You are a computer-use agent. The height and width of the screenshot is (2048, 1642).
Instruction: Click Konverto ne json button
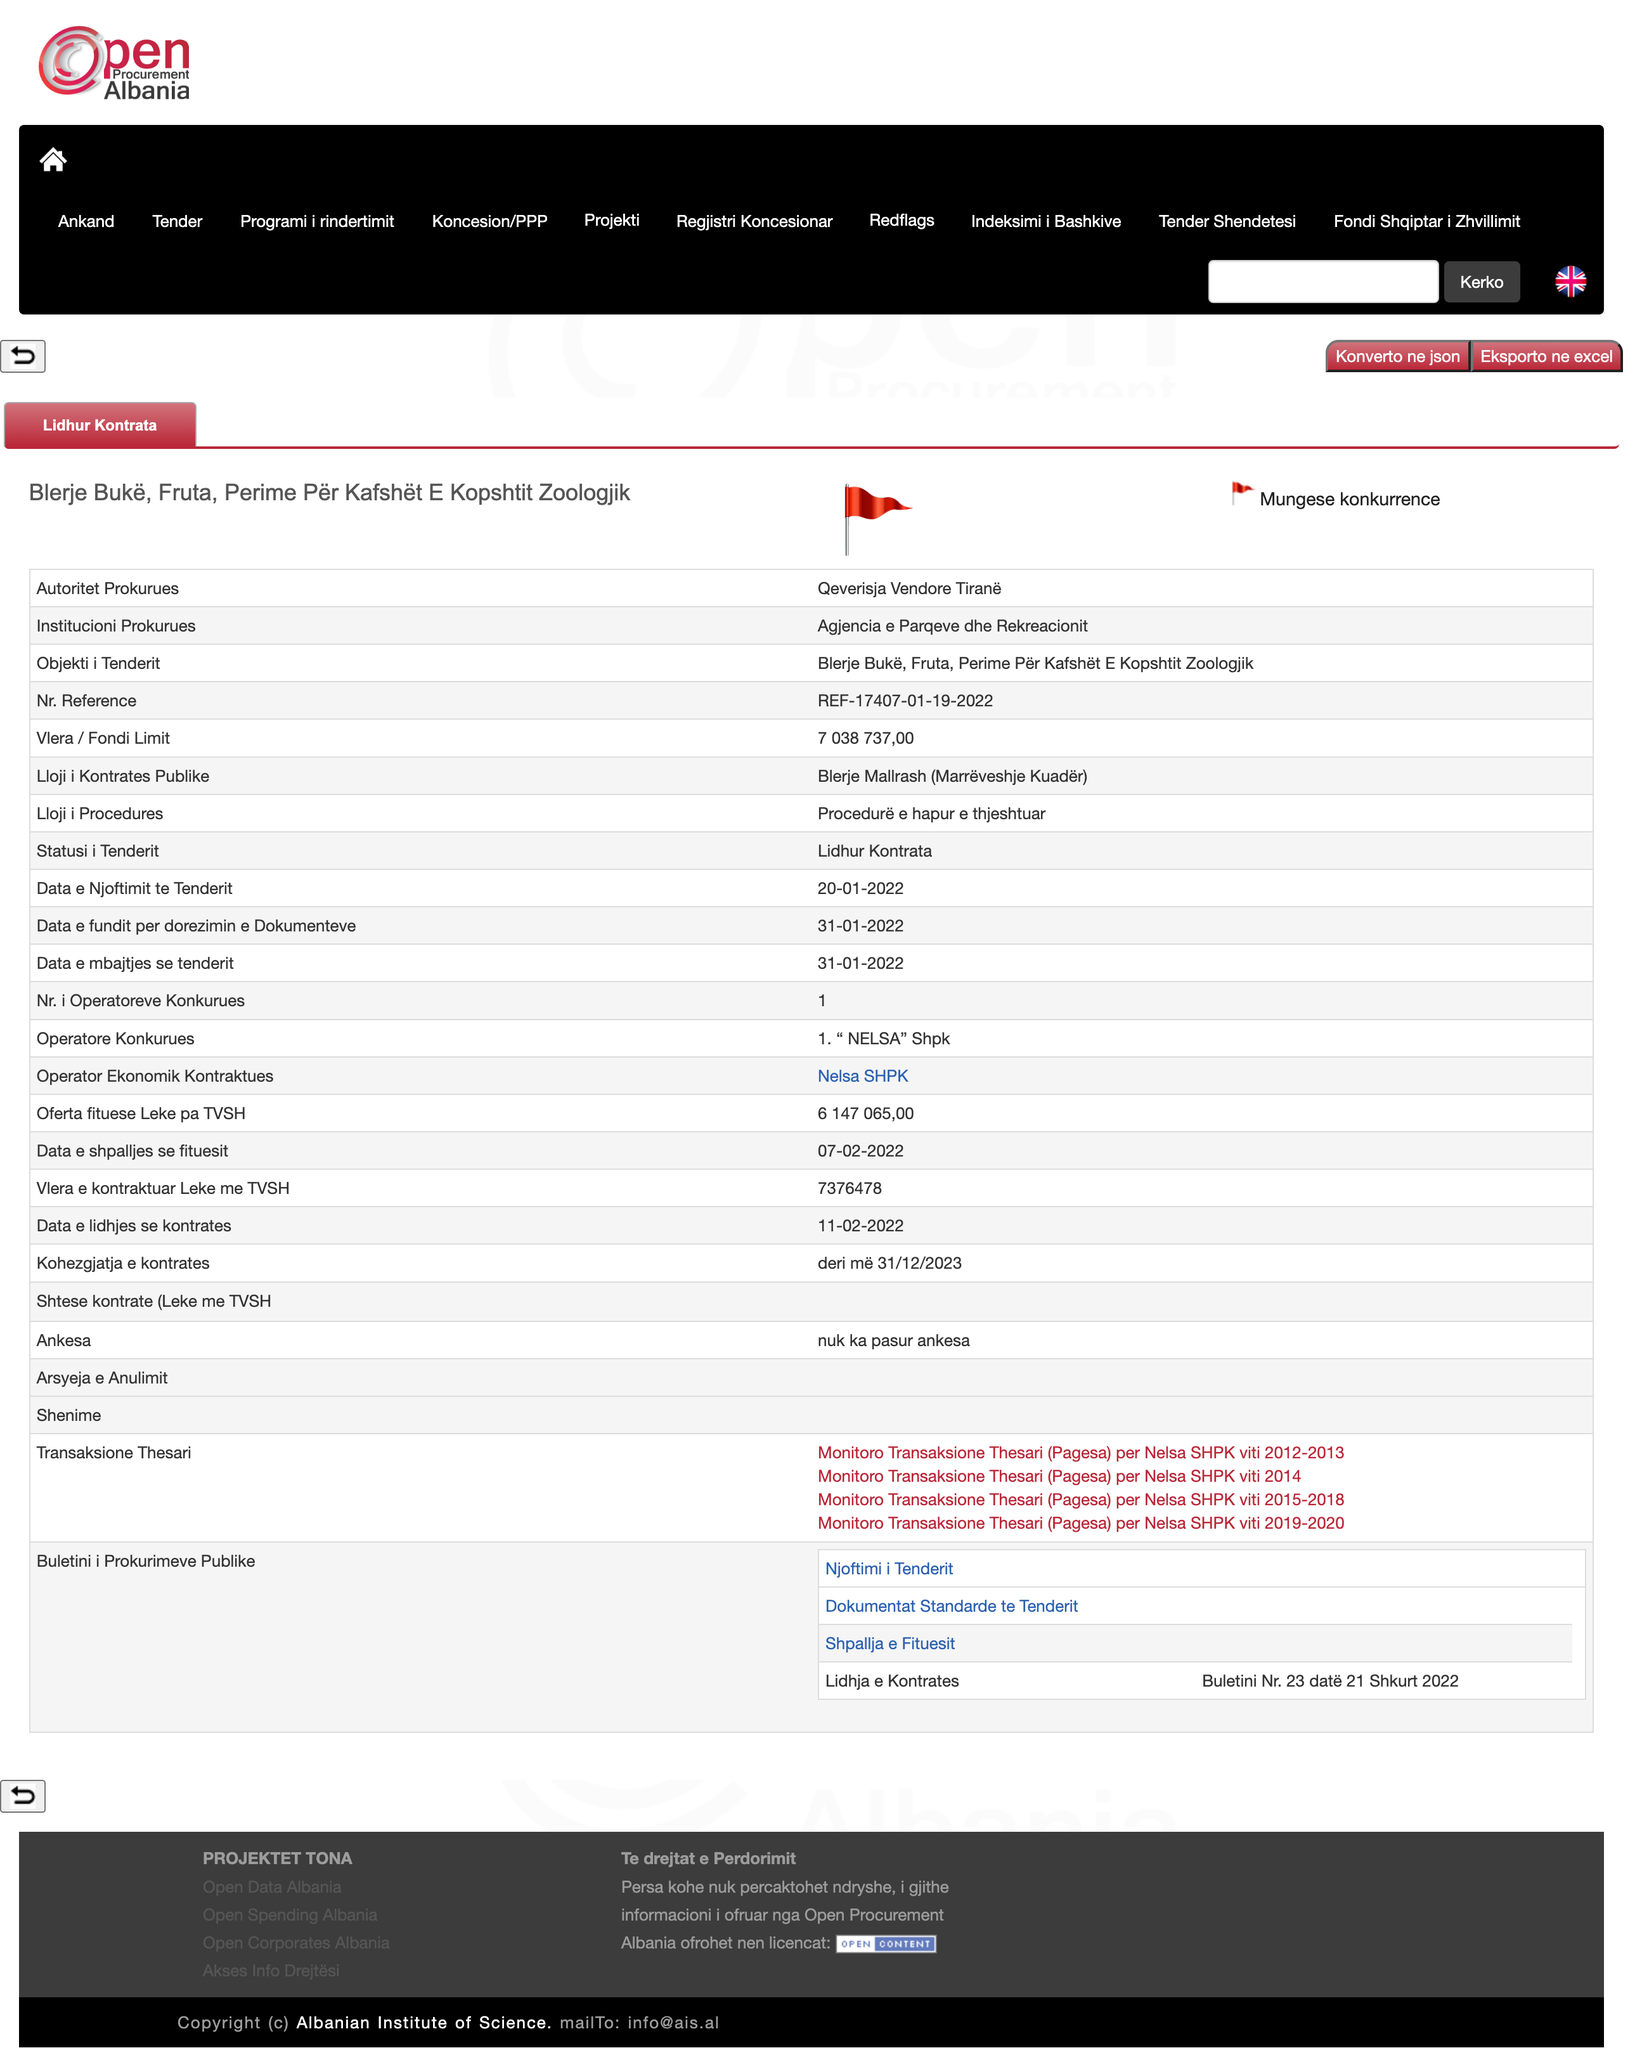coord(1397,357)
